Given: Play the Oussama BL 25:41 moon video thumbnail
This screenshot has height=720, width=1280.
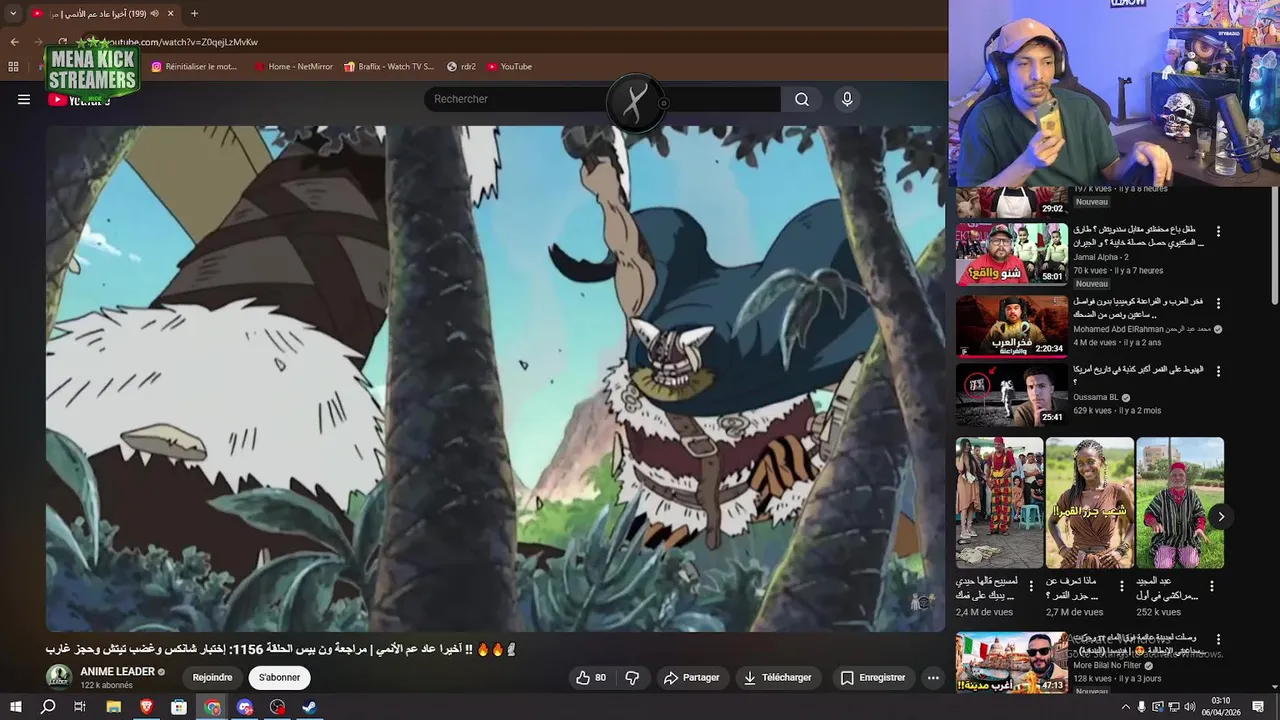Looking at the screenshot, I should click(x=1011, y=394).
